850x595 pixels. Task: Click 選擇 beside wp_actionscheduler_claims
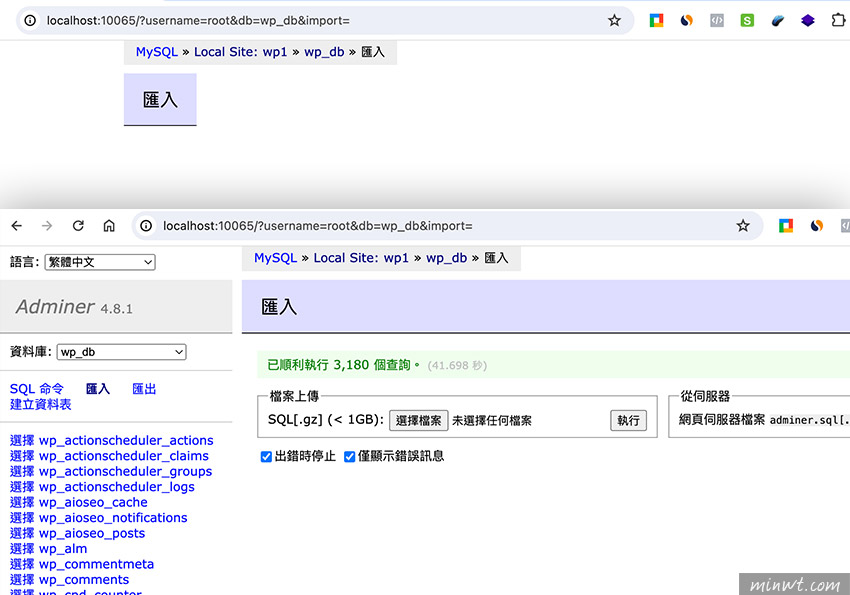tap(22, 456)
